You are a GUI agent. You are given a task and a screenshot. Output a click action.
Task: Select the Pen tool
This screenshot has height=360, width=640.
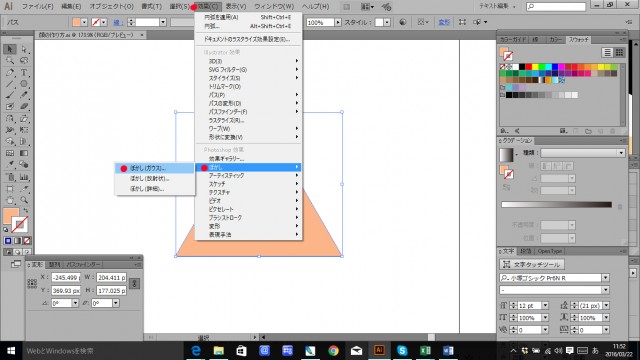10,73
